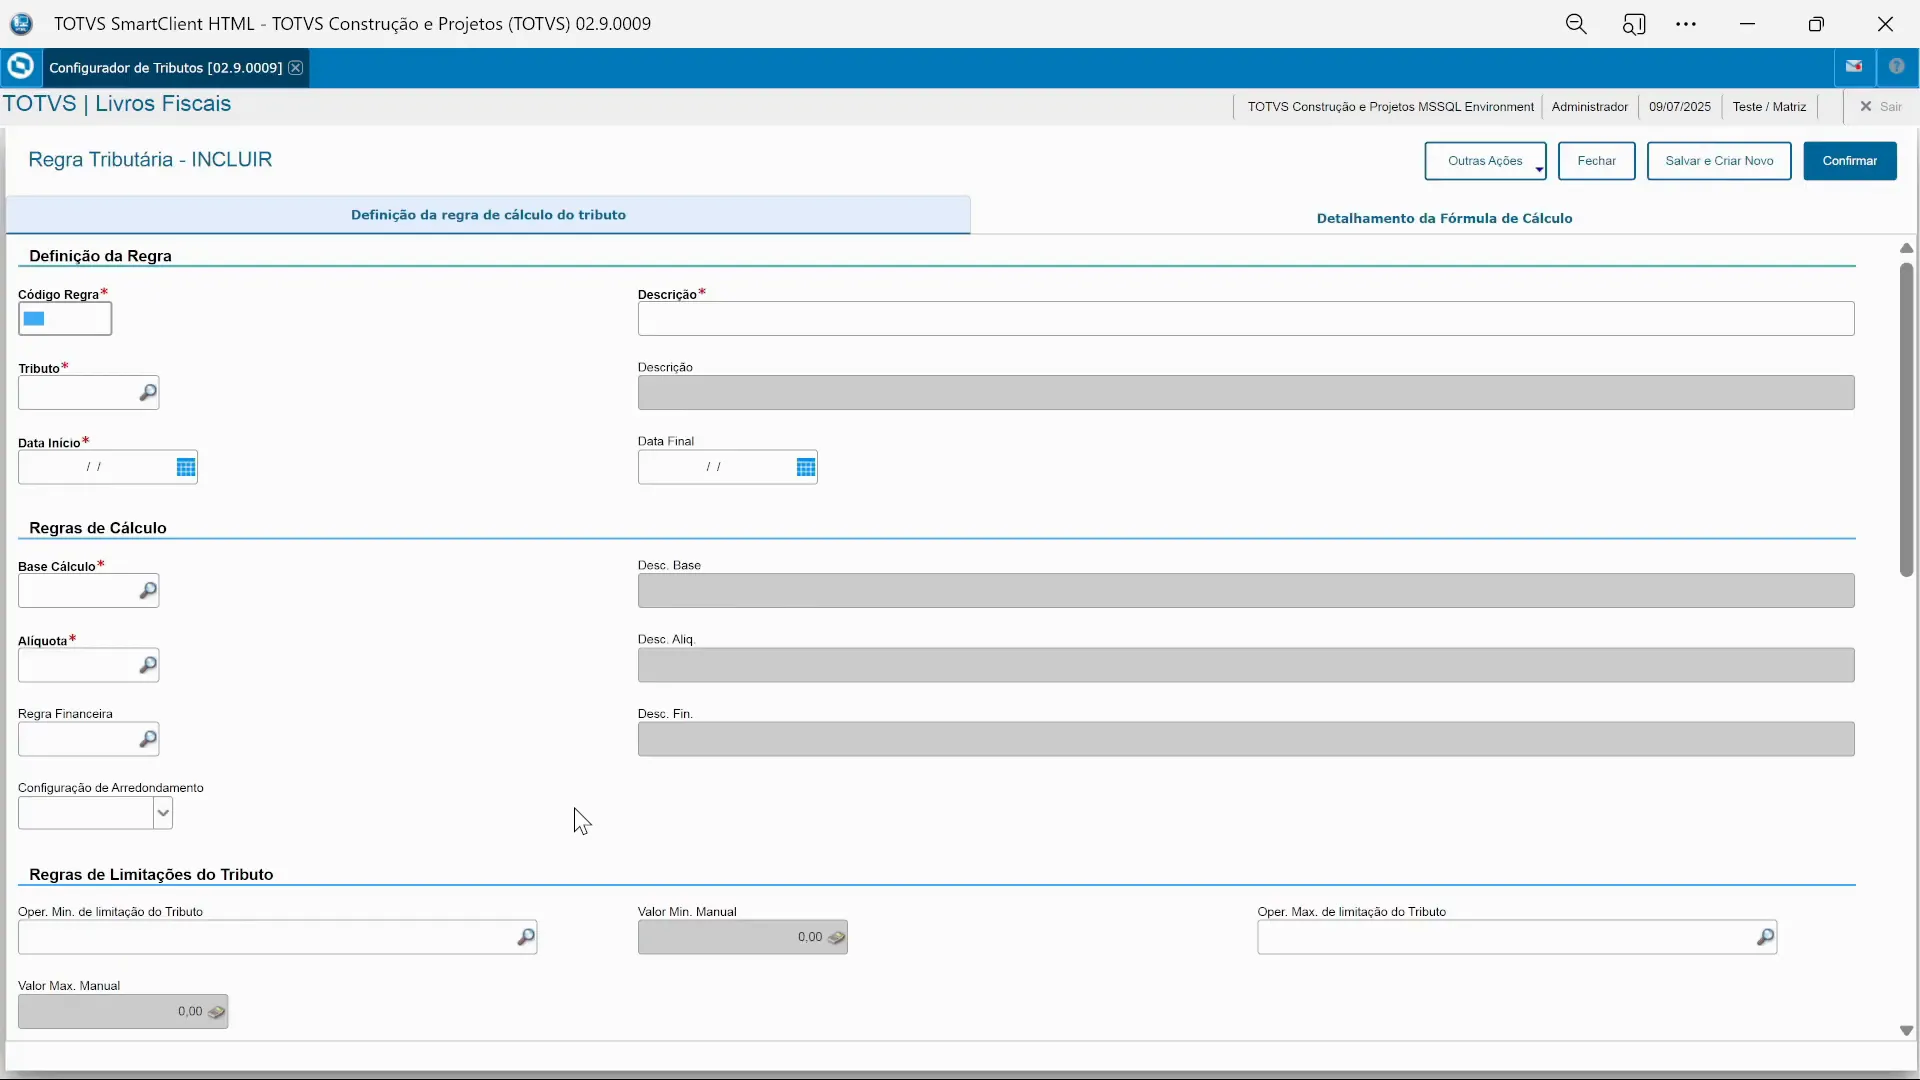Screen dimensions: 1920x1080
Task: Expand the Outras Ações menu button
Action: [1485, 161]
